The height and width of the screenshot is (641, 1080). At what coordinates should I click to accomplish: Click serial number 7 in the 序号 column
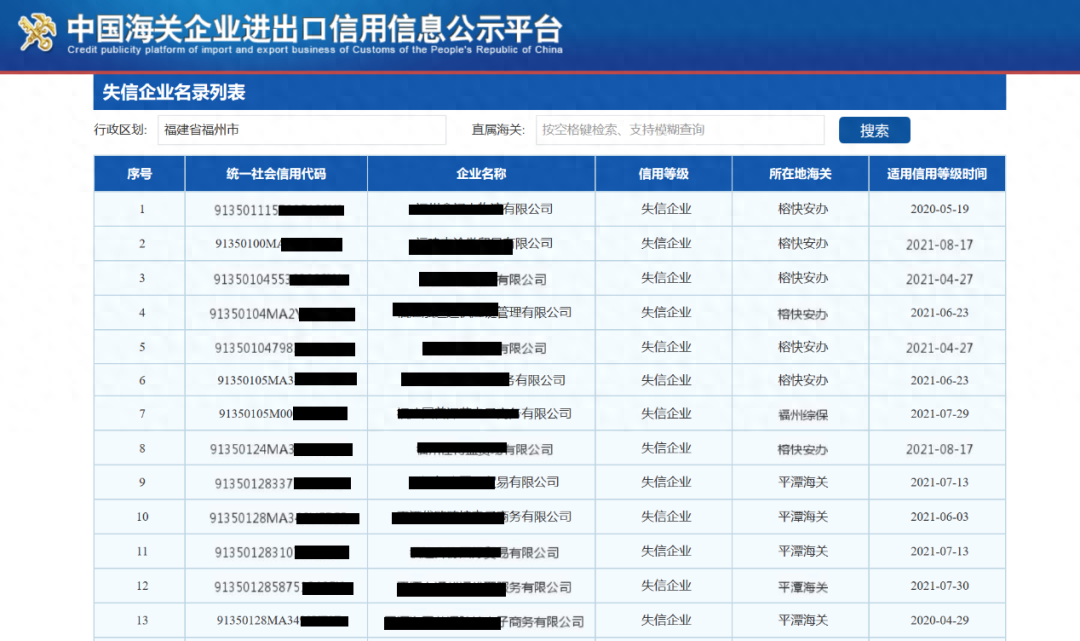(x=142, y=413)
